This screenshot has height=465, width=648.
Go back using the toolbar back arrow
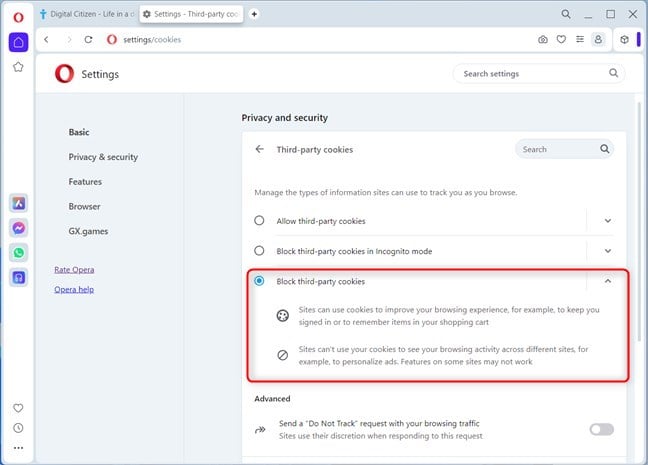pyautogui.click(x=46, y=40)
